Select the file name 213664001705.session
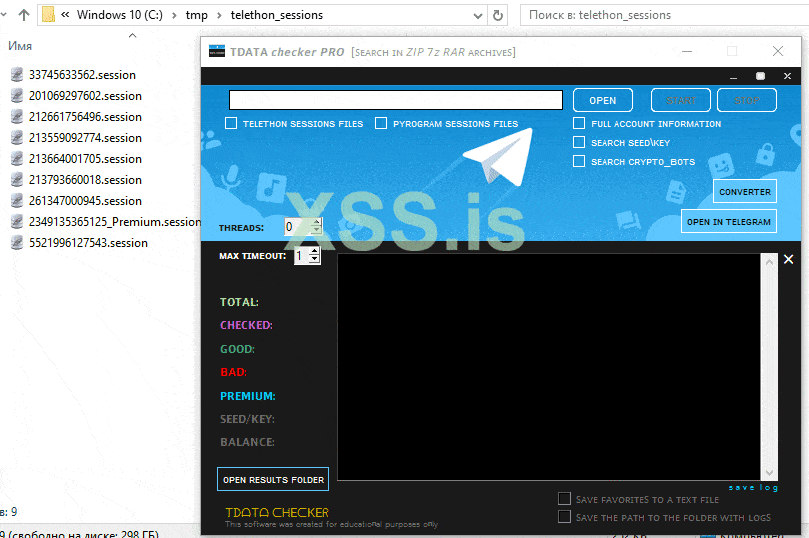The height and width of the screenshot is (538, 809). pyautogui.click(x=85, y=159)
